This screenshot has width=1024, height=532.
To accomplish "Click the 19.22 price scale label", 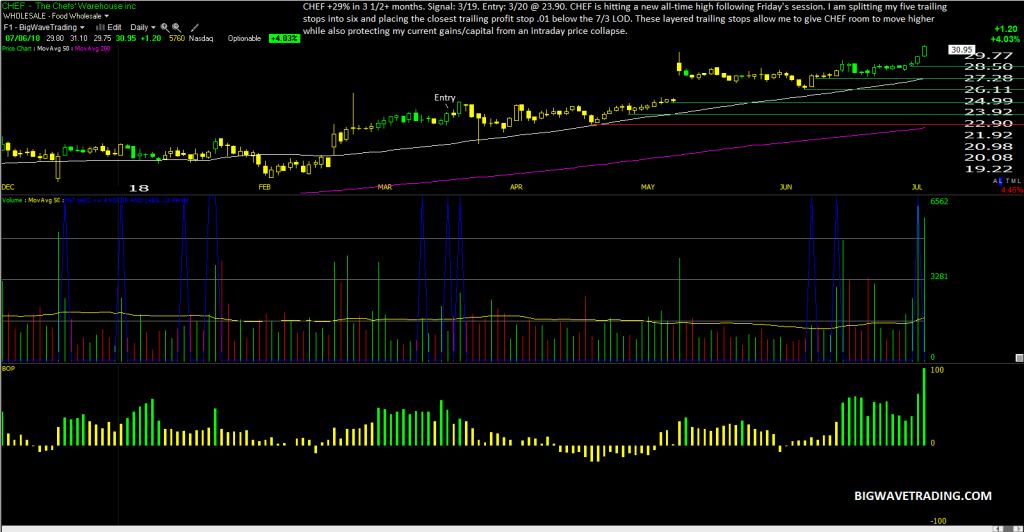I will point(988,169).
